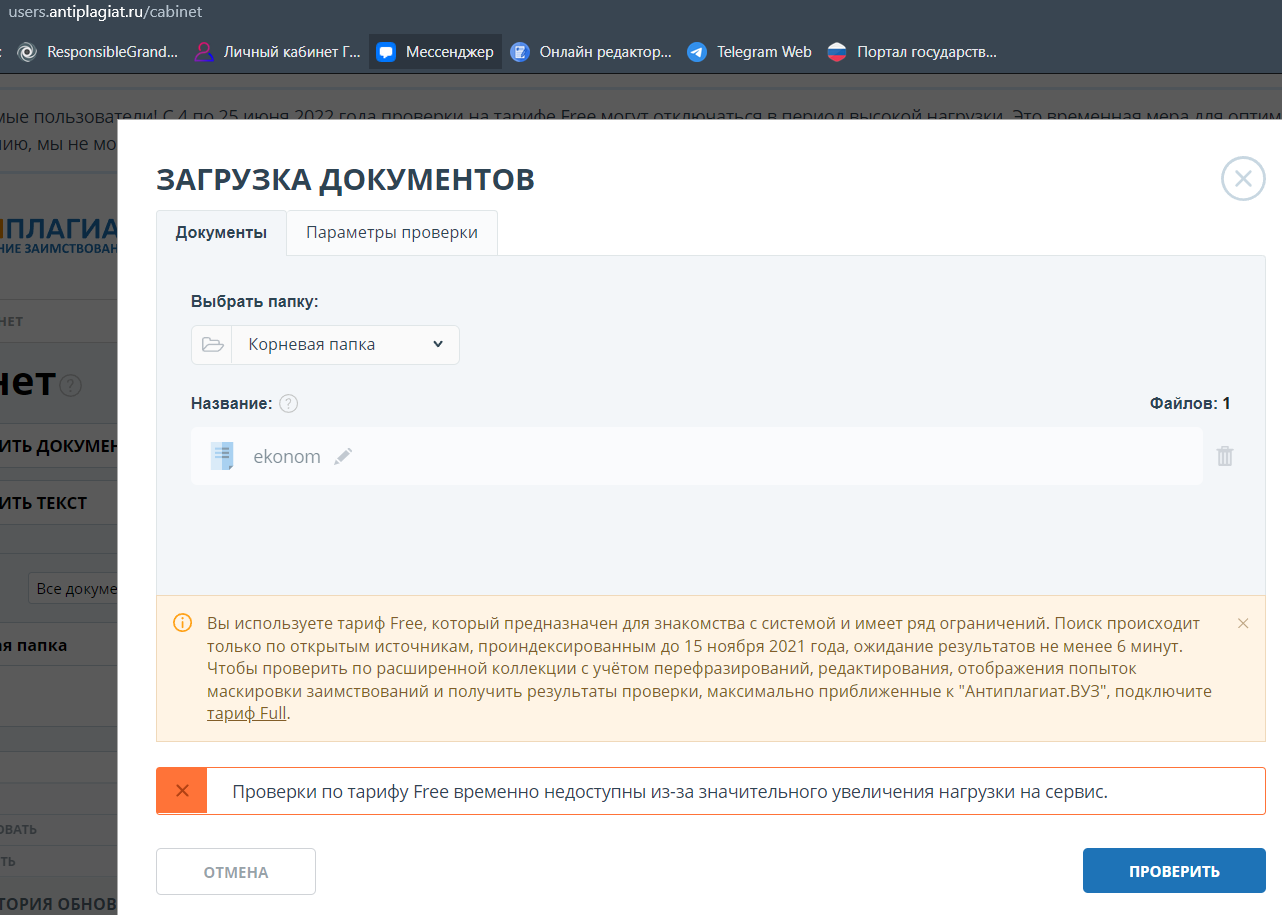Click help icon beside cabinet heading
The image size is (1282, 915).
[x=70, y=386]
